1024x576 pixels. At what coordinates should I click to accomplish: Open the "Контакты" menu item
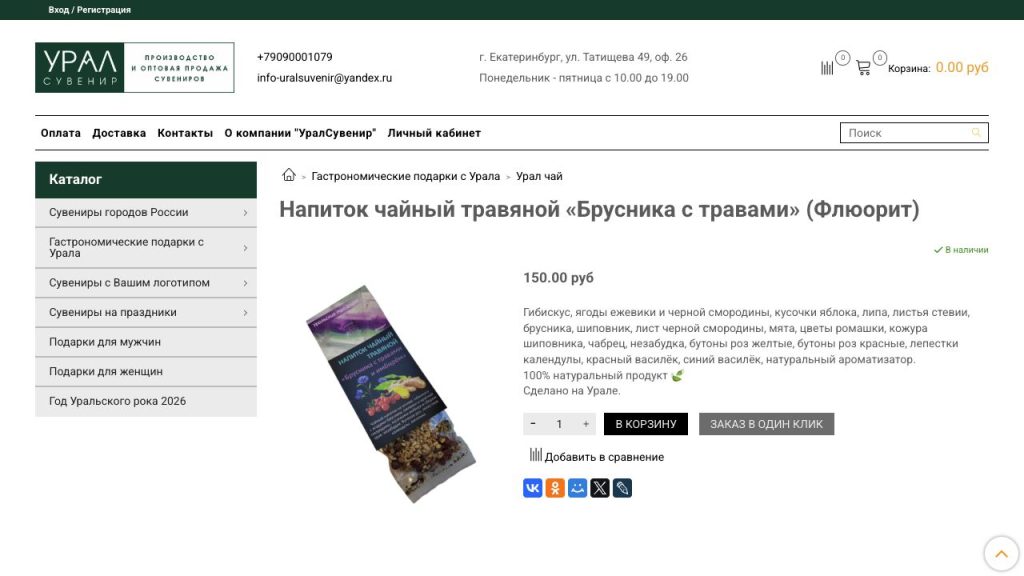click(185, 133)
